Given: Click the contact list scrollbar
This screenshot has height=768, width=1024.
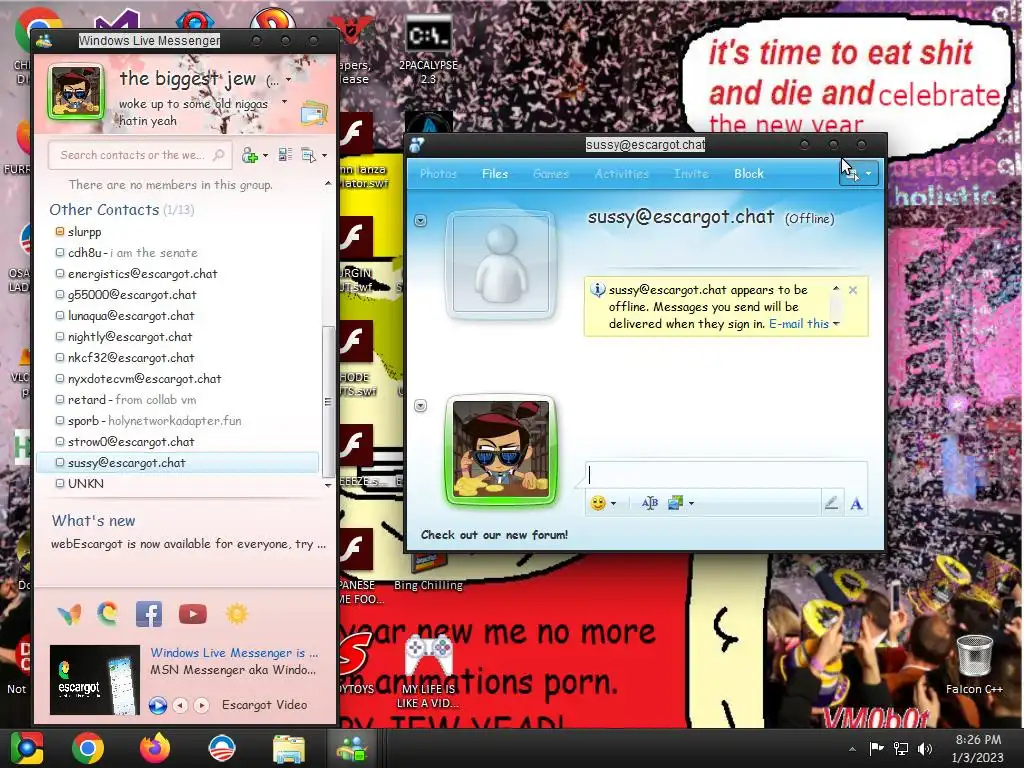Looking at the screenshot, I should [328, 402].
